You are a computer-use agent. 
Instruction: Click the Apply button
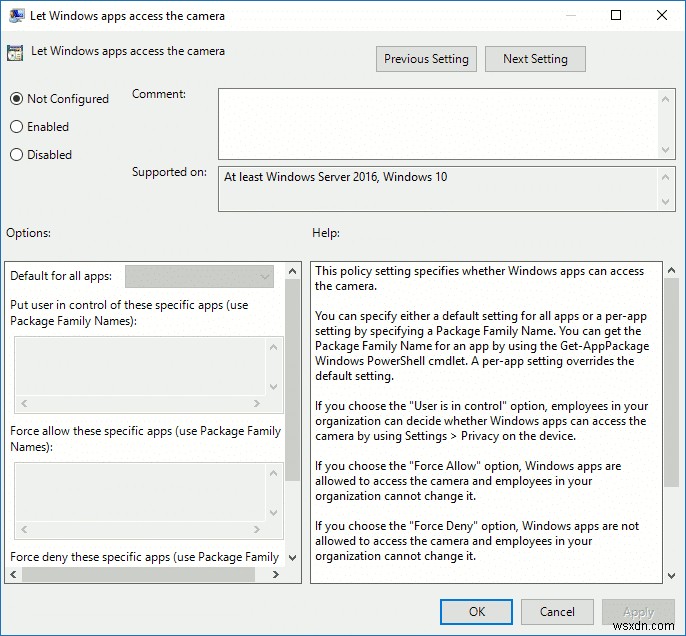tap(638, 612)
